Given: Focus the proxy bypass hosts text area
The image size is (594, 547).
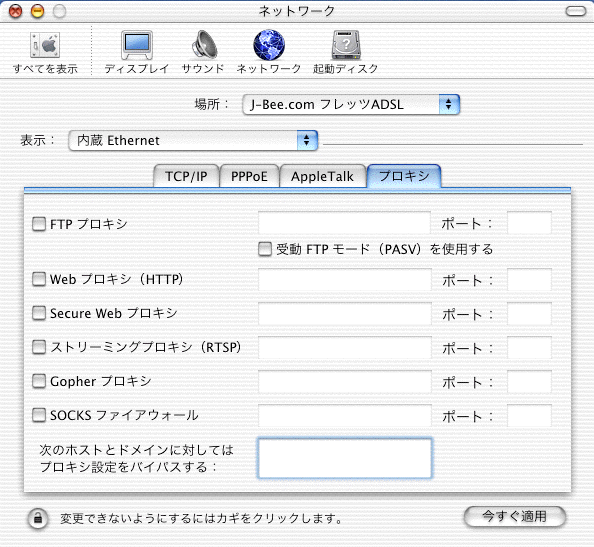Looking at the screenshot, I should (x=345, y=458).
